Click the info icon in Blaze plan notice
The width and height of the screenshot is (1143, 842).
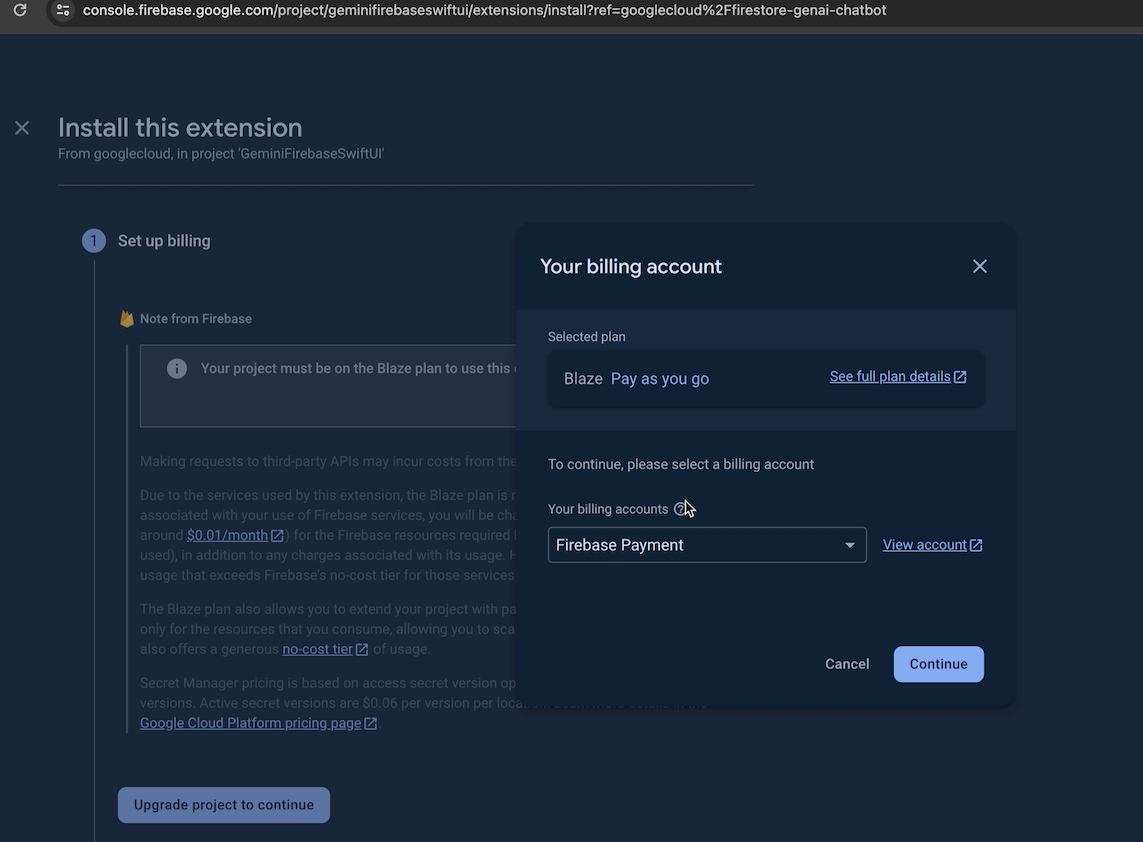coord(177,369)
